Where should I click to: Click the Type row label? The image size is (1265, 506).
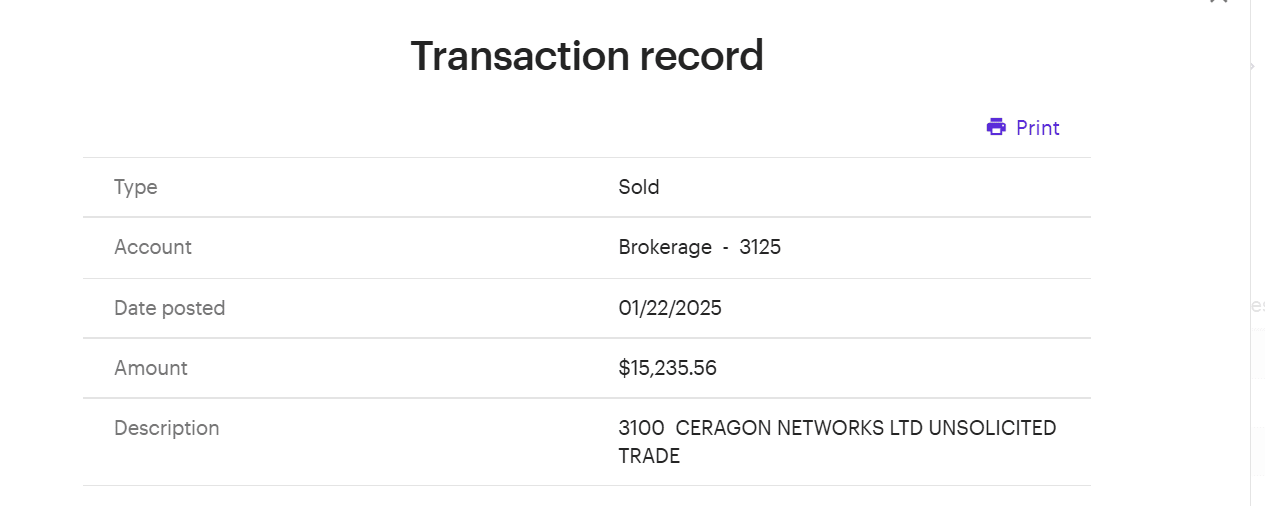point(136,187)
